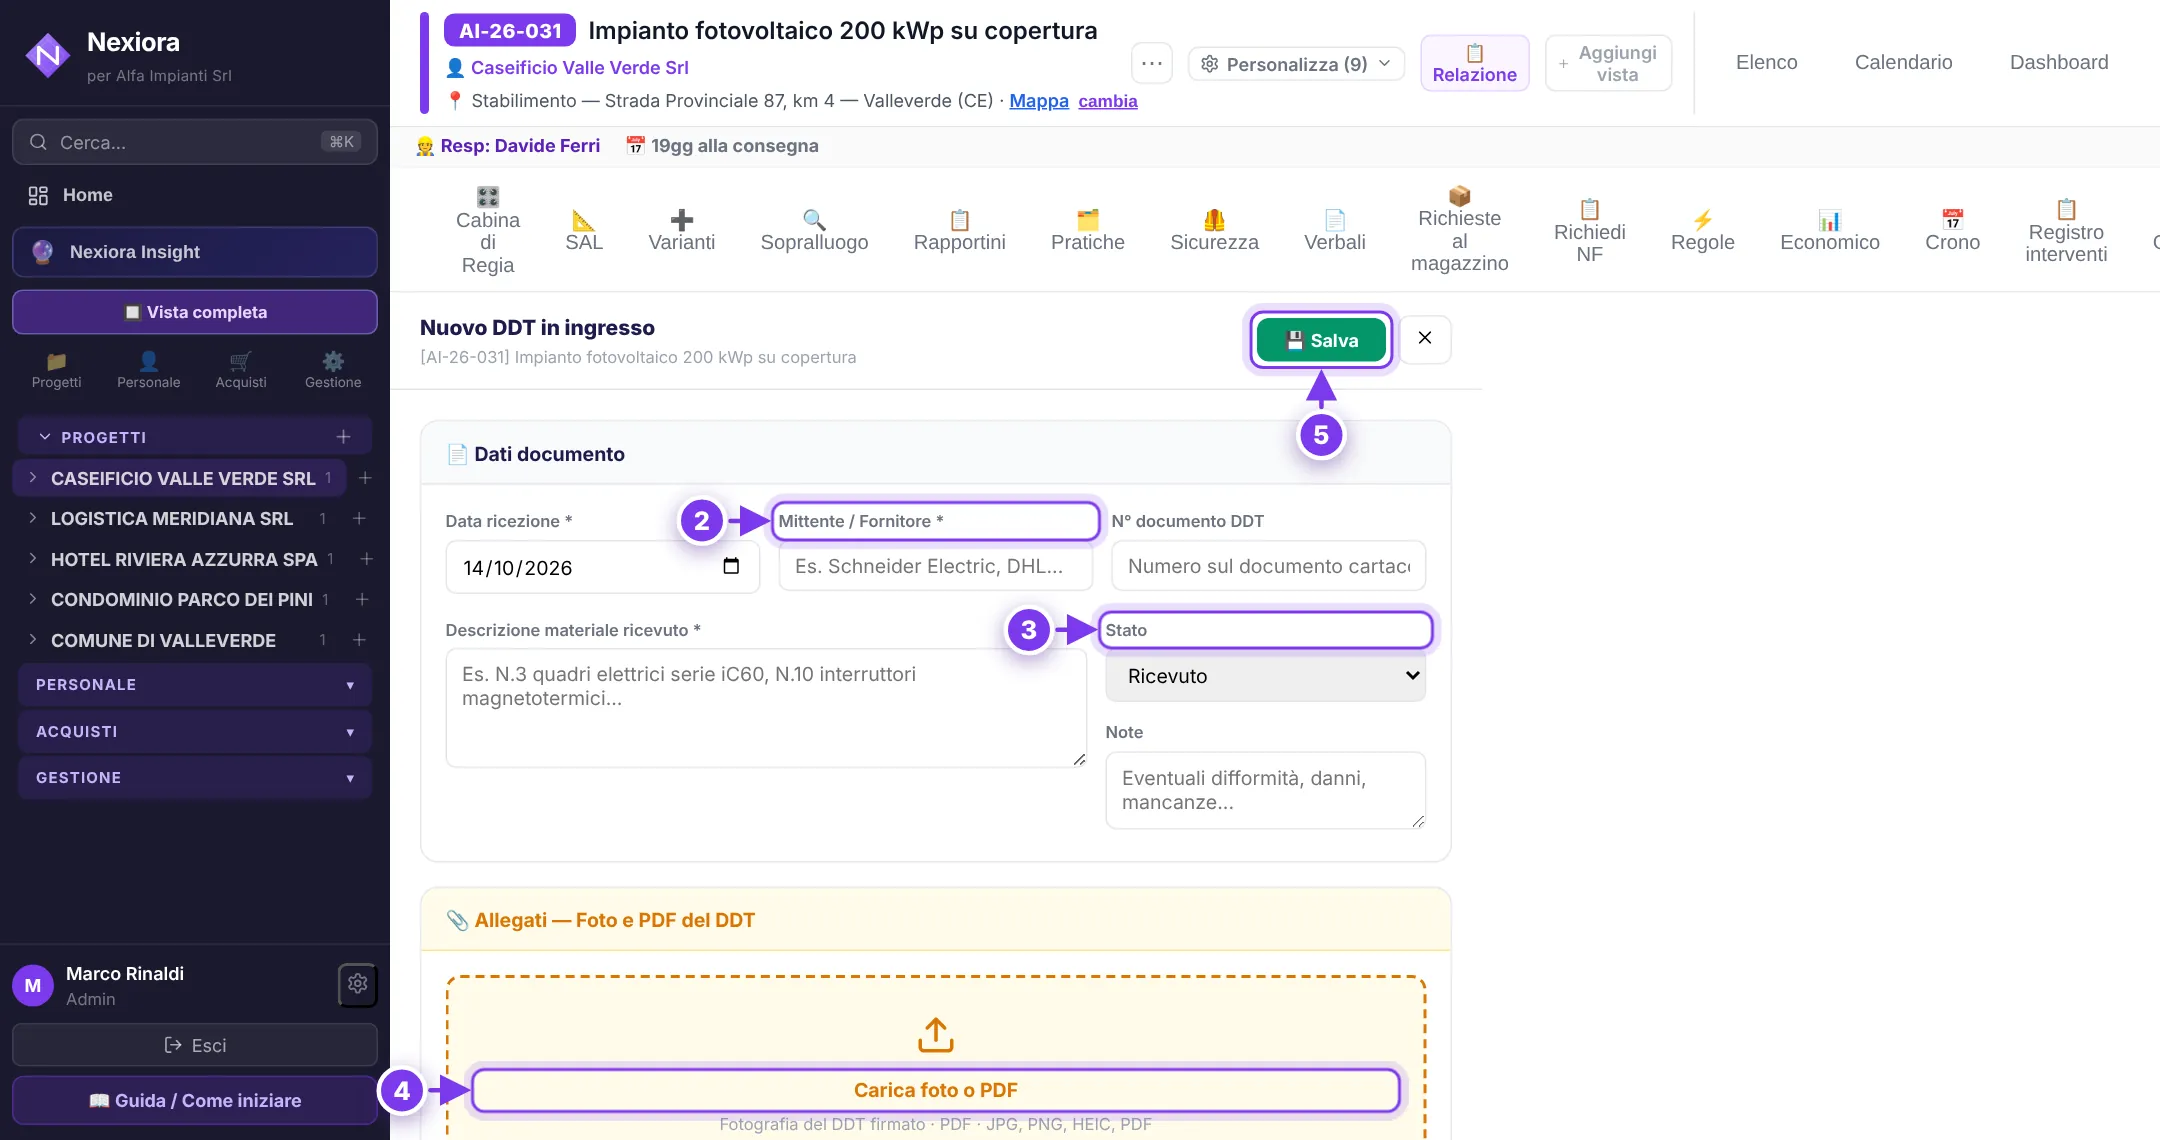Expand the ACQUISTI sidebar section

tap(195, 732)
